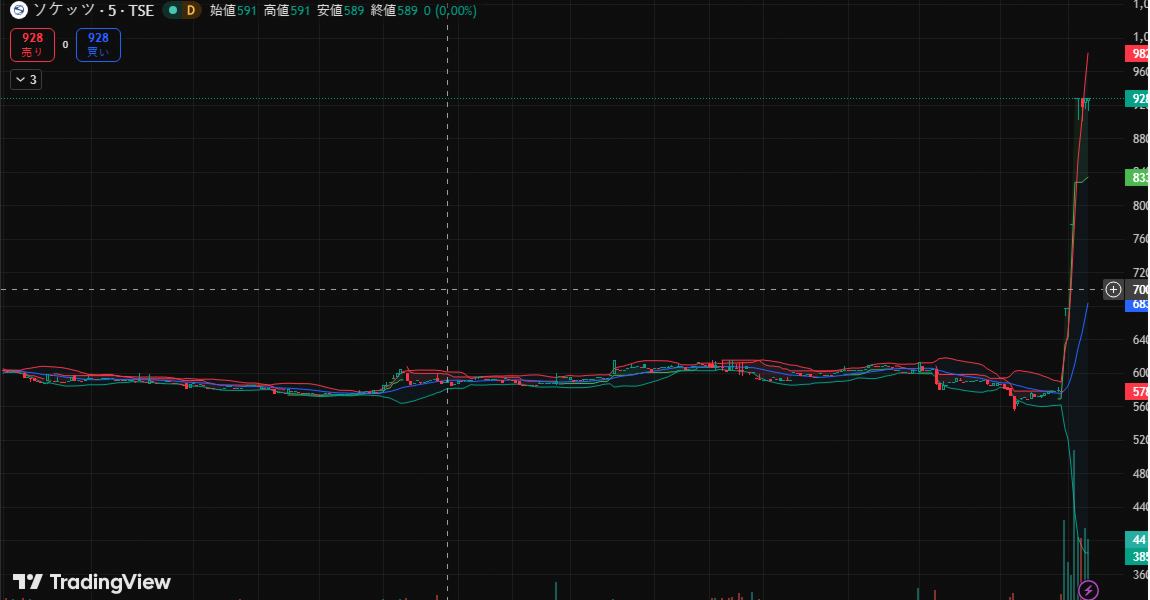1150x600 pixels.
Task: Click the plus icon on the price scale
Action: (x=1113, y=290)
